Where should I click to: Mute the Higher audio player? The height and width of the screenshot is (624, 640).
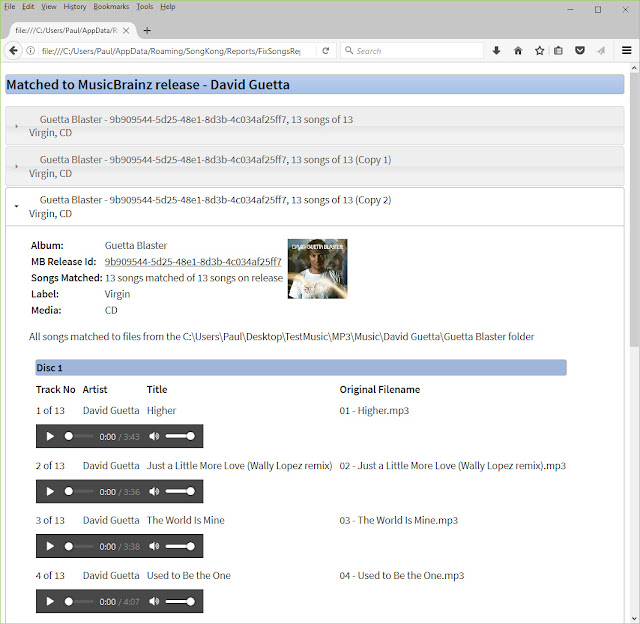154,436
